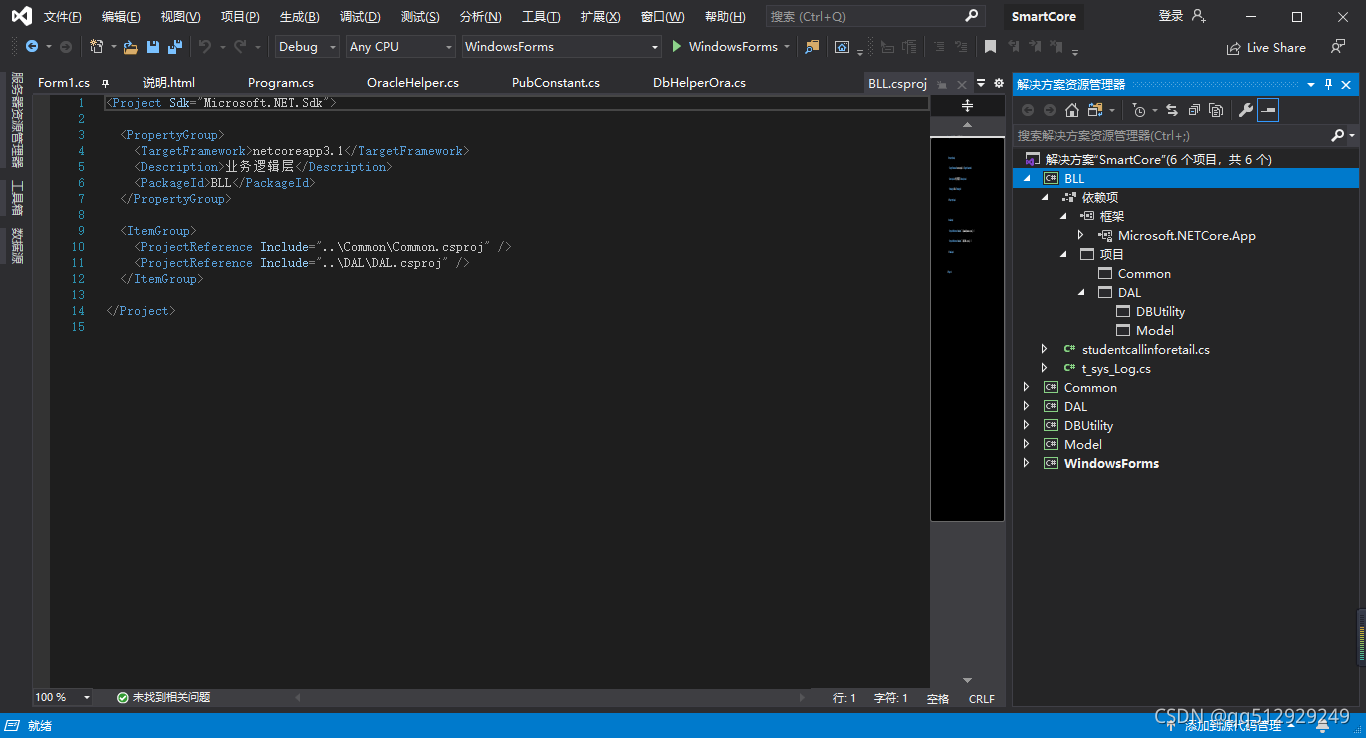The height and width of the screenshot is (738, 1366).
Task: Click the Undo arrow icon
Action: [x=205, y=46]
